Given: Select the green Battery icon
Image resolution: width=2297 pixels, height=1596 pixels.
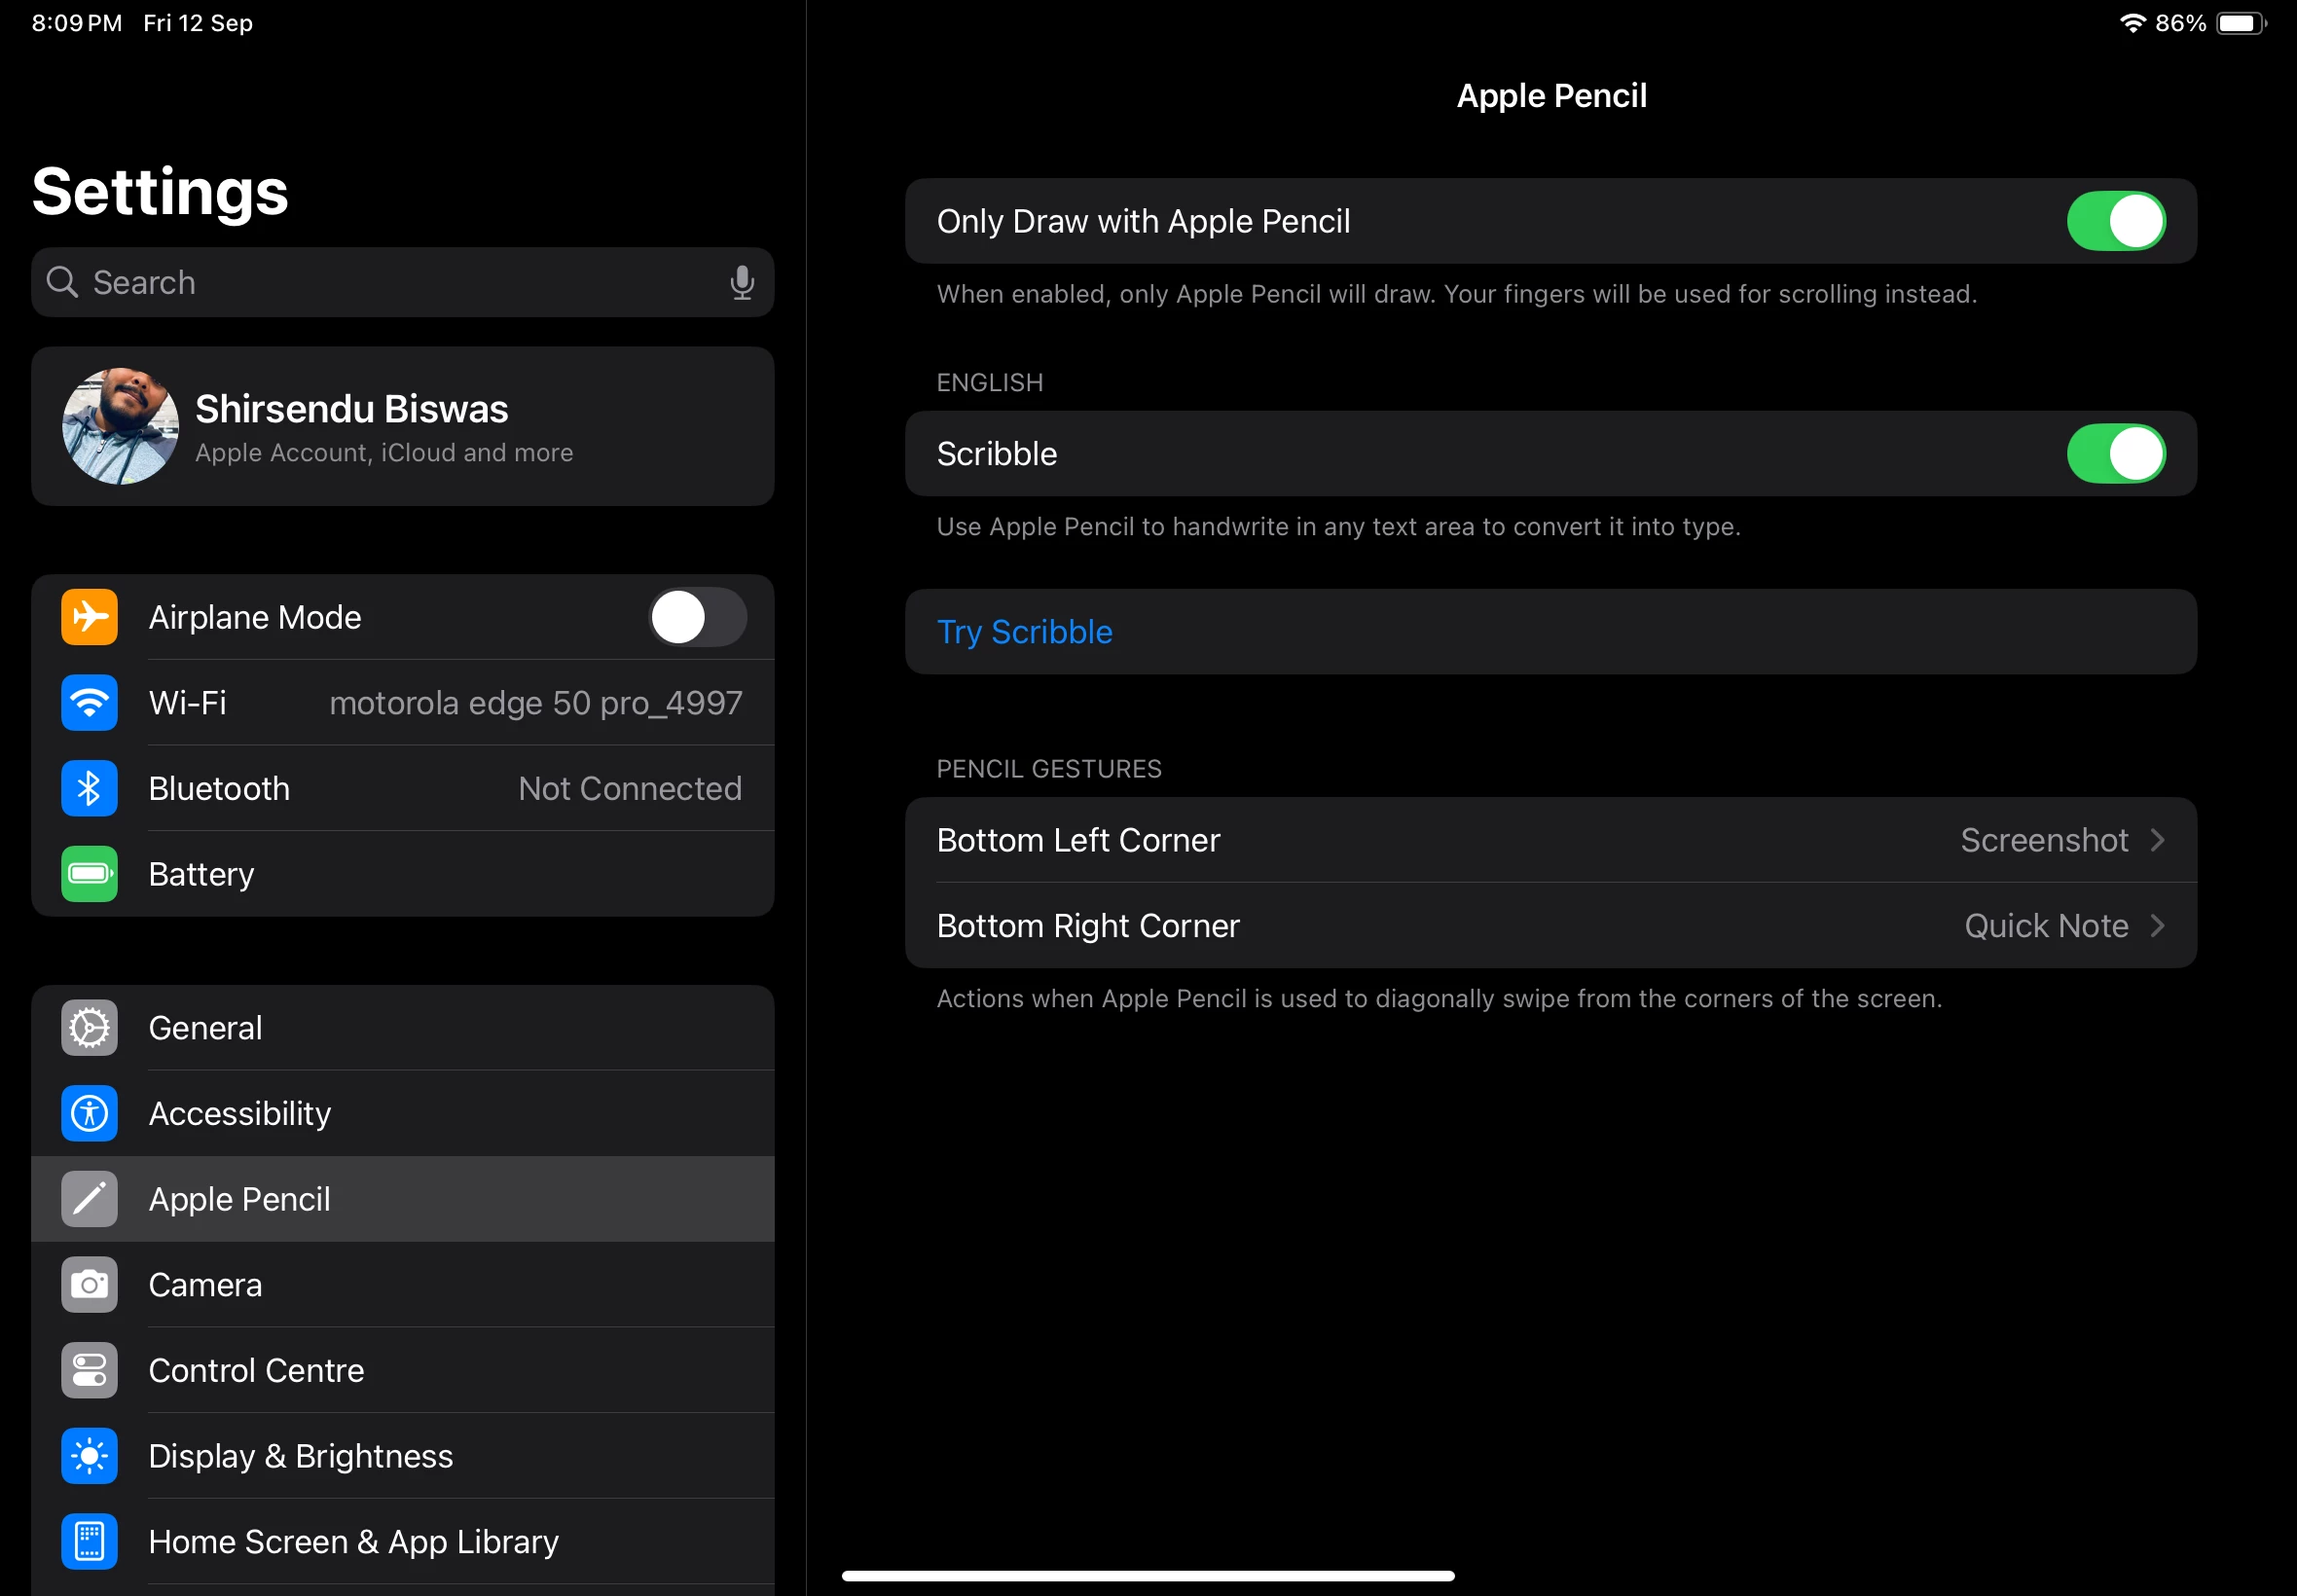Looking at the screenshot, I should point(89,874).
